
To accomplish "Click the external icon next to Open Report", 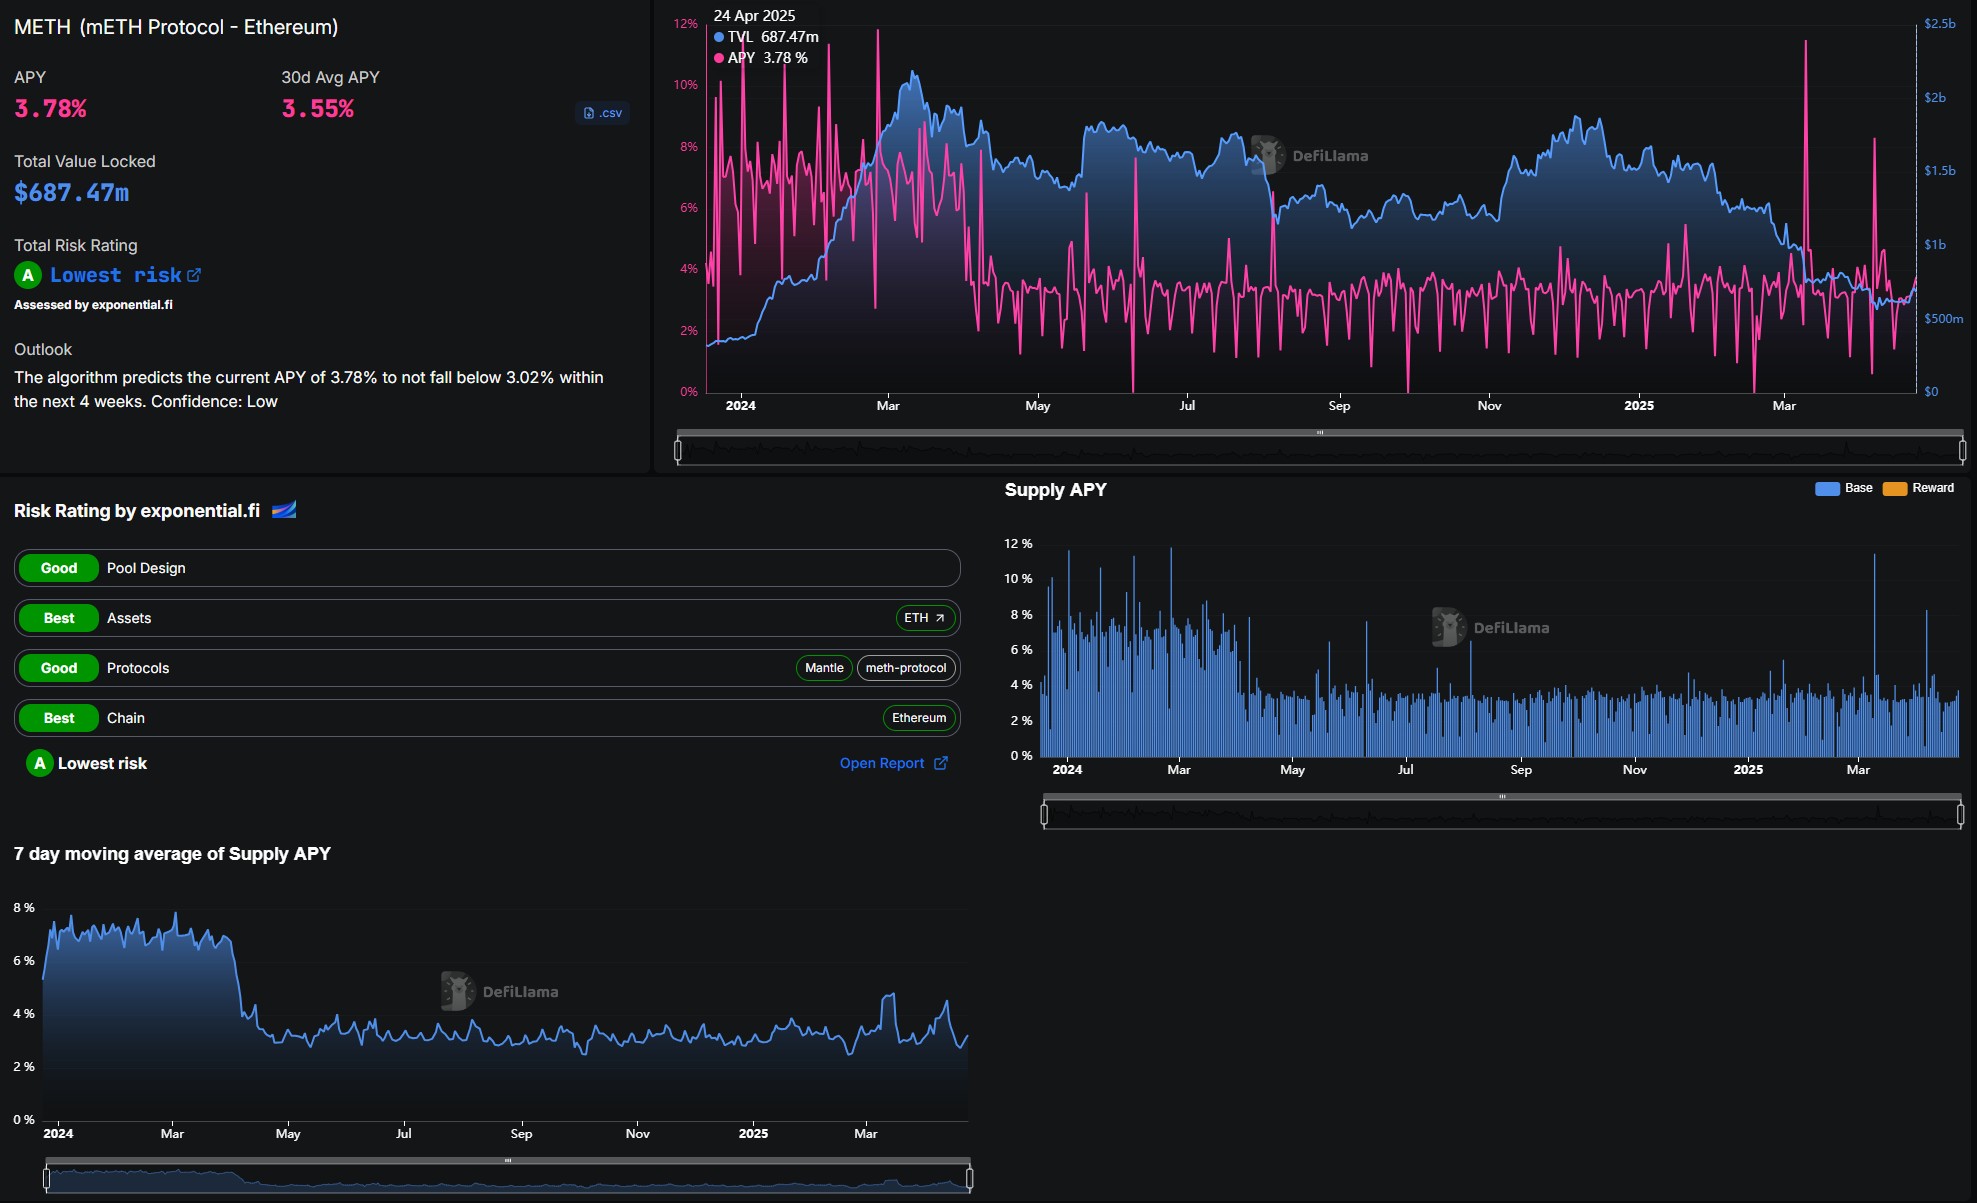I will pyautogui.click(x=941, y=763).
